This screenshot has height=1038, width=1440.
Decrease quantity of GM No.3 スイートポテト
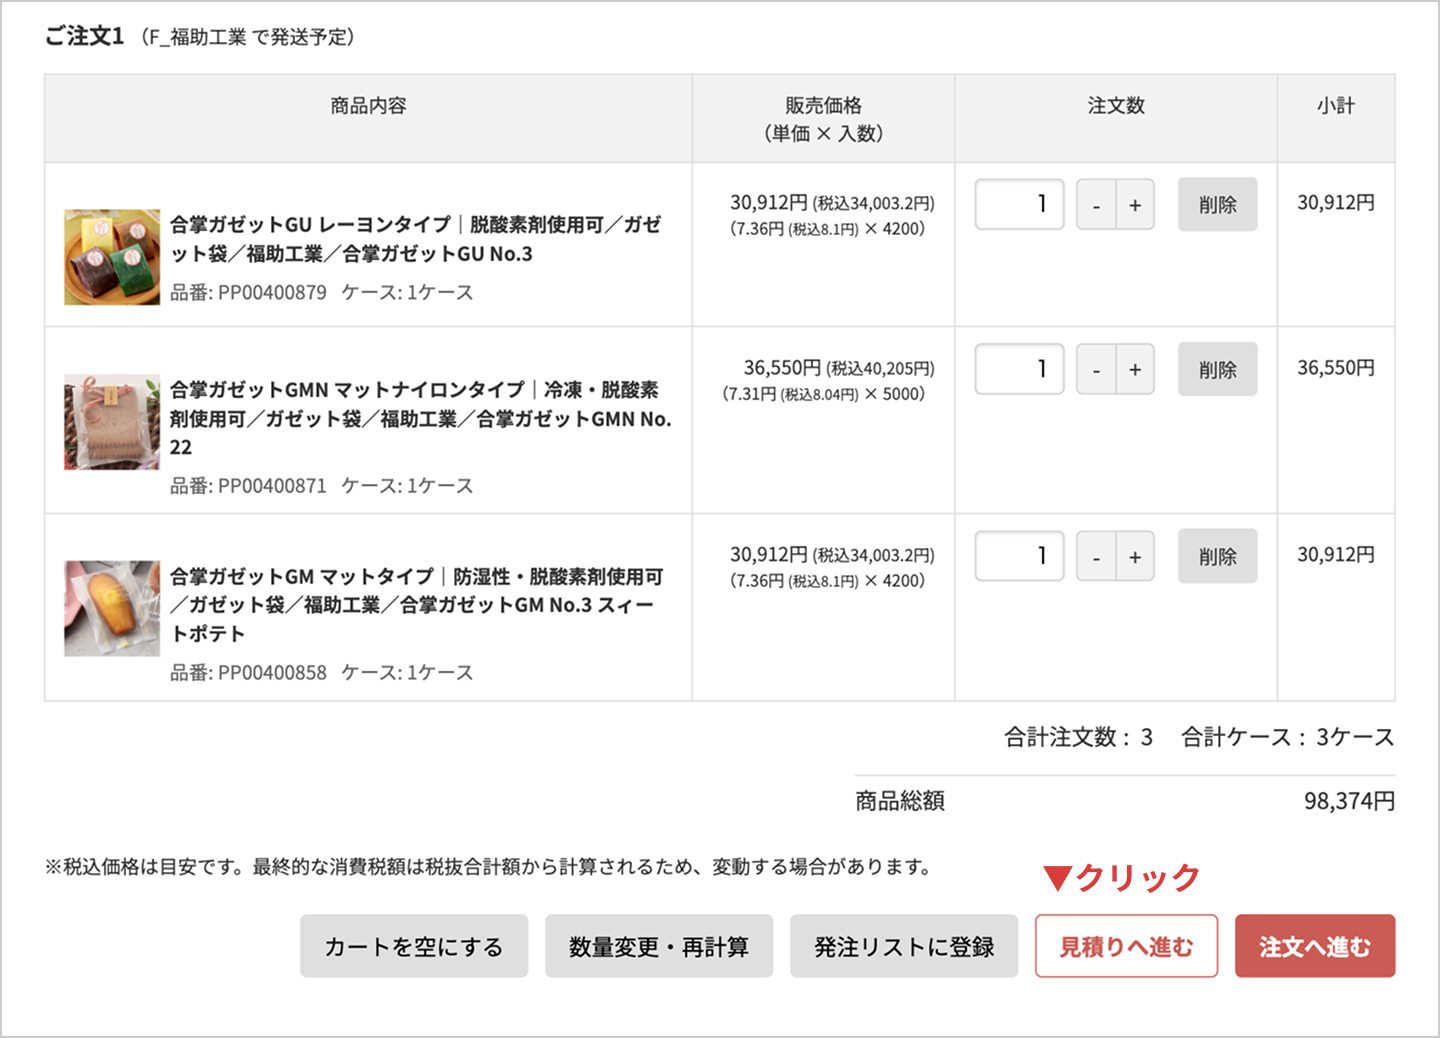click(x=1096, y=557)
